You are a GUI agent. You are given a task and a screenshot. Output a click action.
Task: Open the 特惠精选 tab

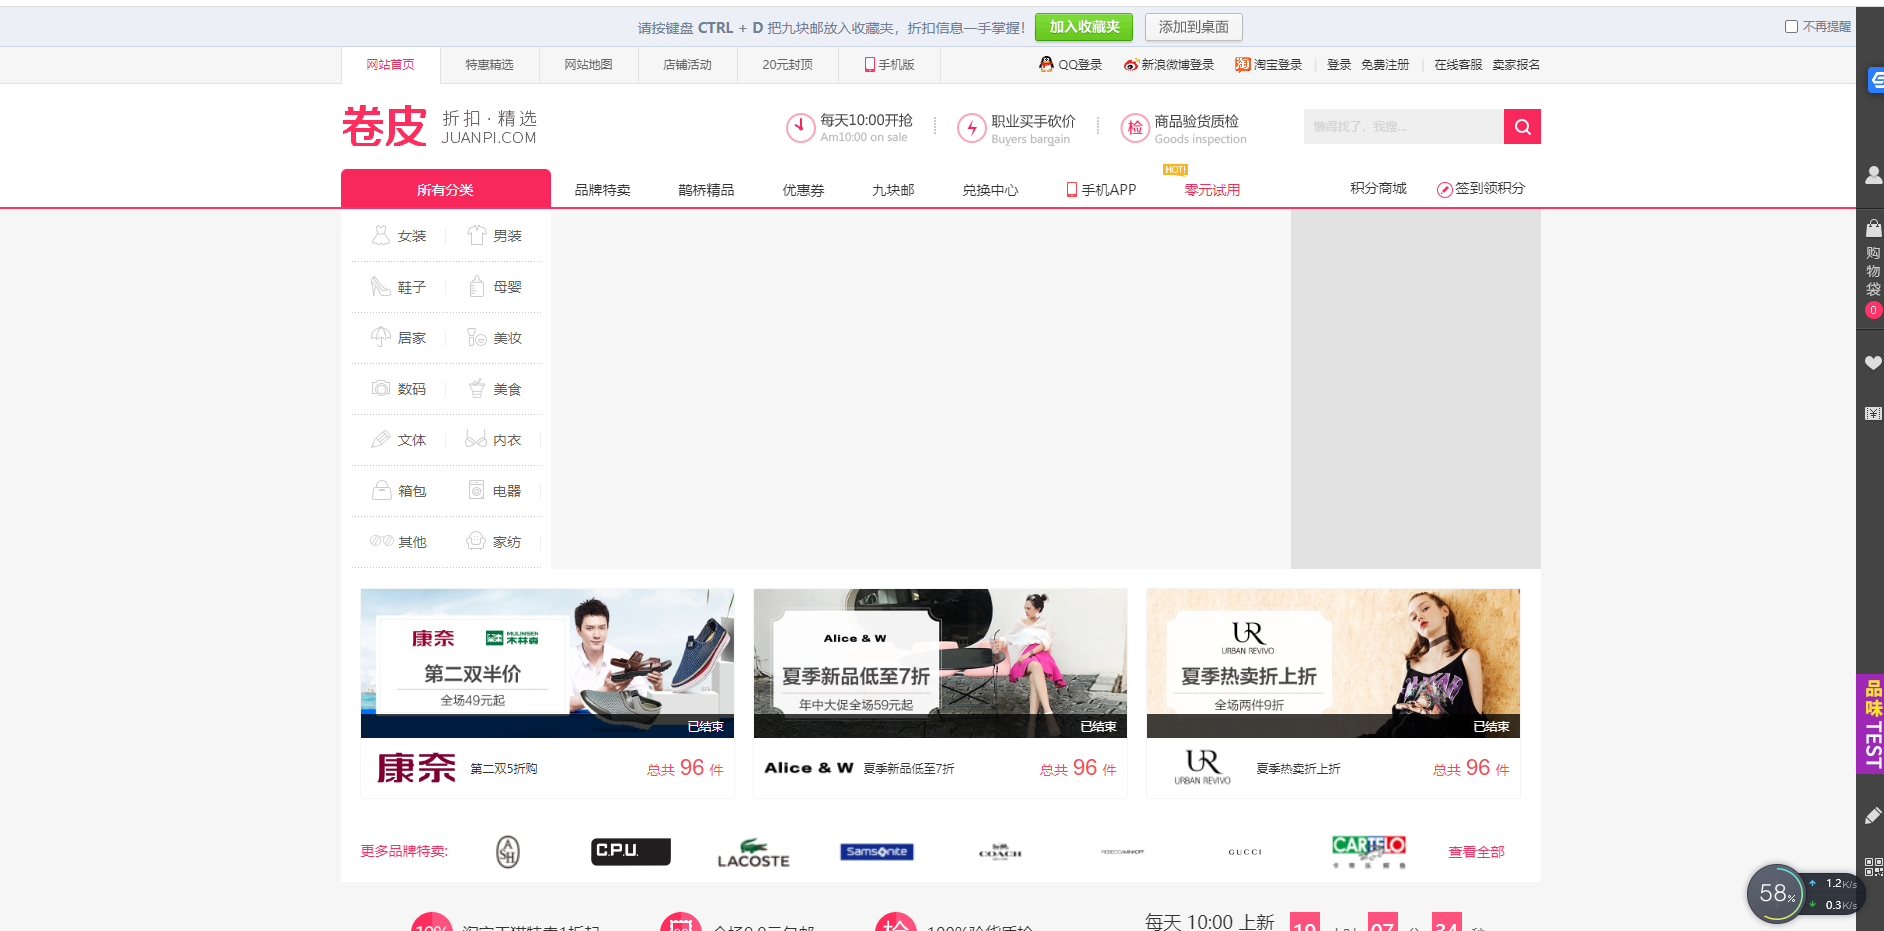[x=489, y=65]
